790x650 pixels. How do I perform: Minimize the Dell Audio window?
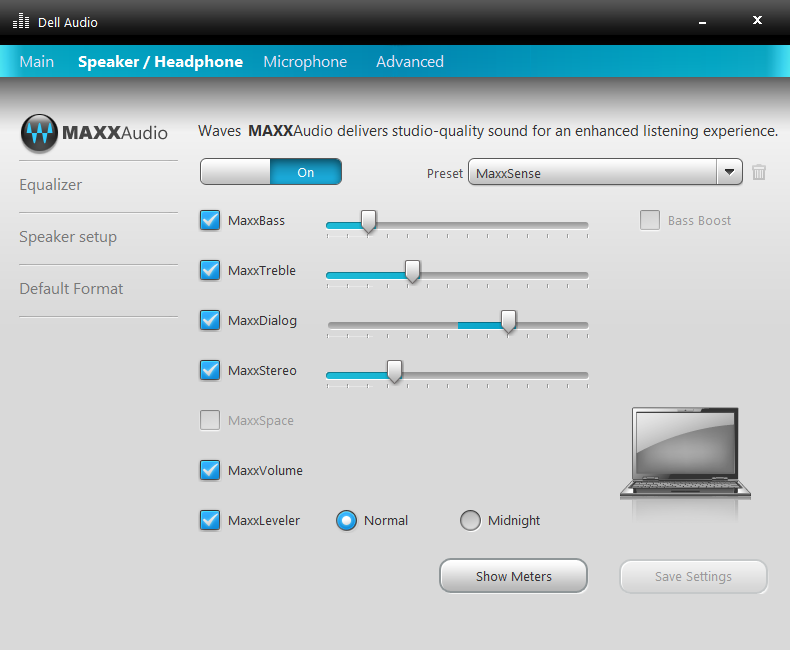tap(702, 22)
